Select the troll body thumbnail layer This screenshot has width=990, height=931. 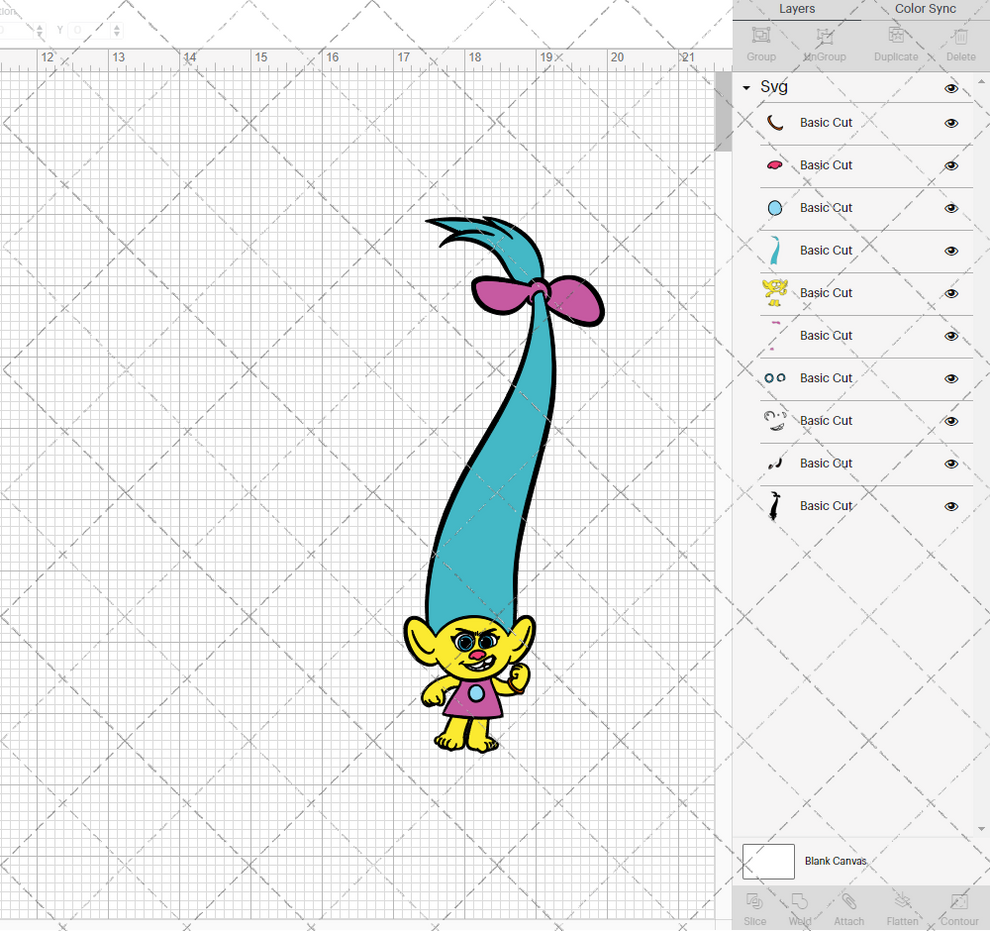[773, 292]
